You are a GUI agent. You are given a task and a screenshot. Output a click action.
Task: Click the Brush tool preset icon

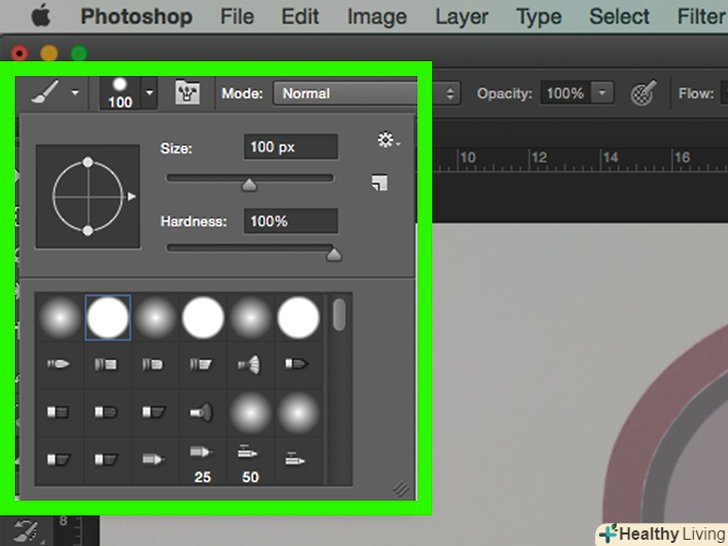45,92
